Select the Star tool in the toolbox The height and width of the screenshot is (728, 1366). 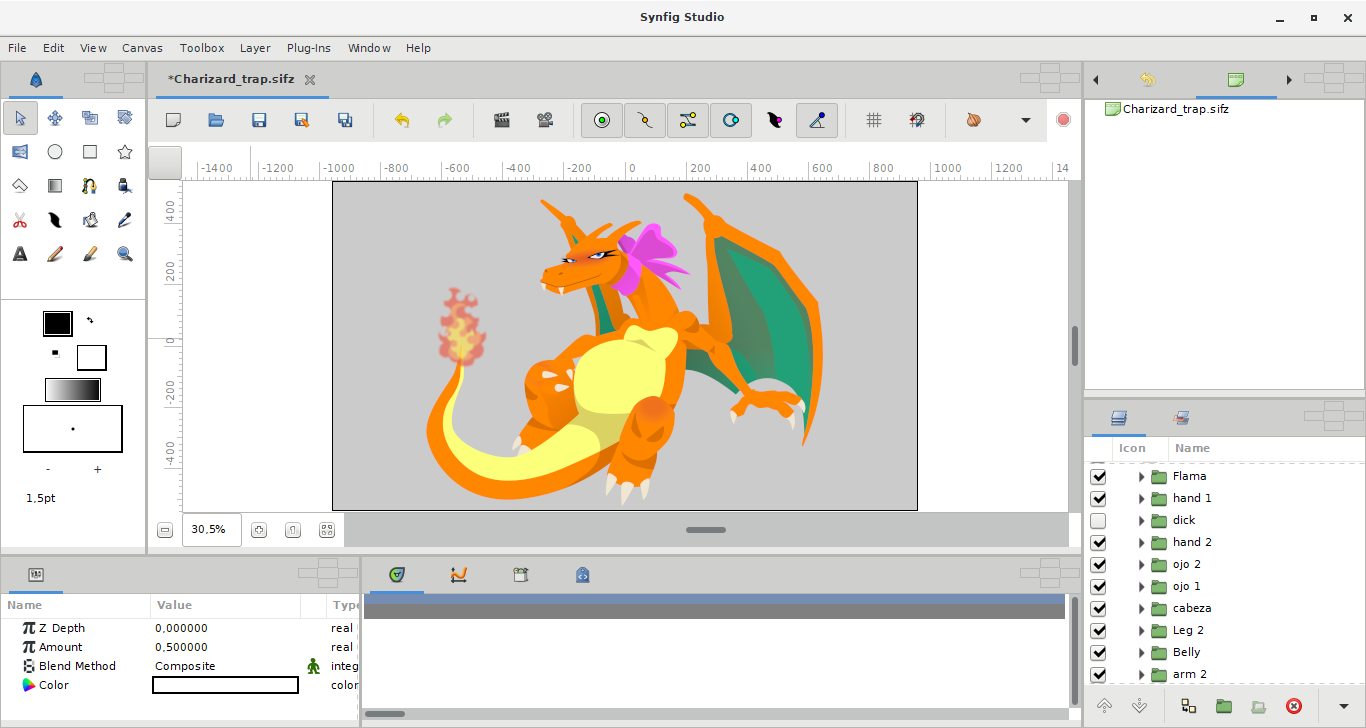tap(125, 152)
